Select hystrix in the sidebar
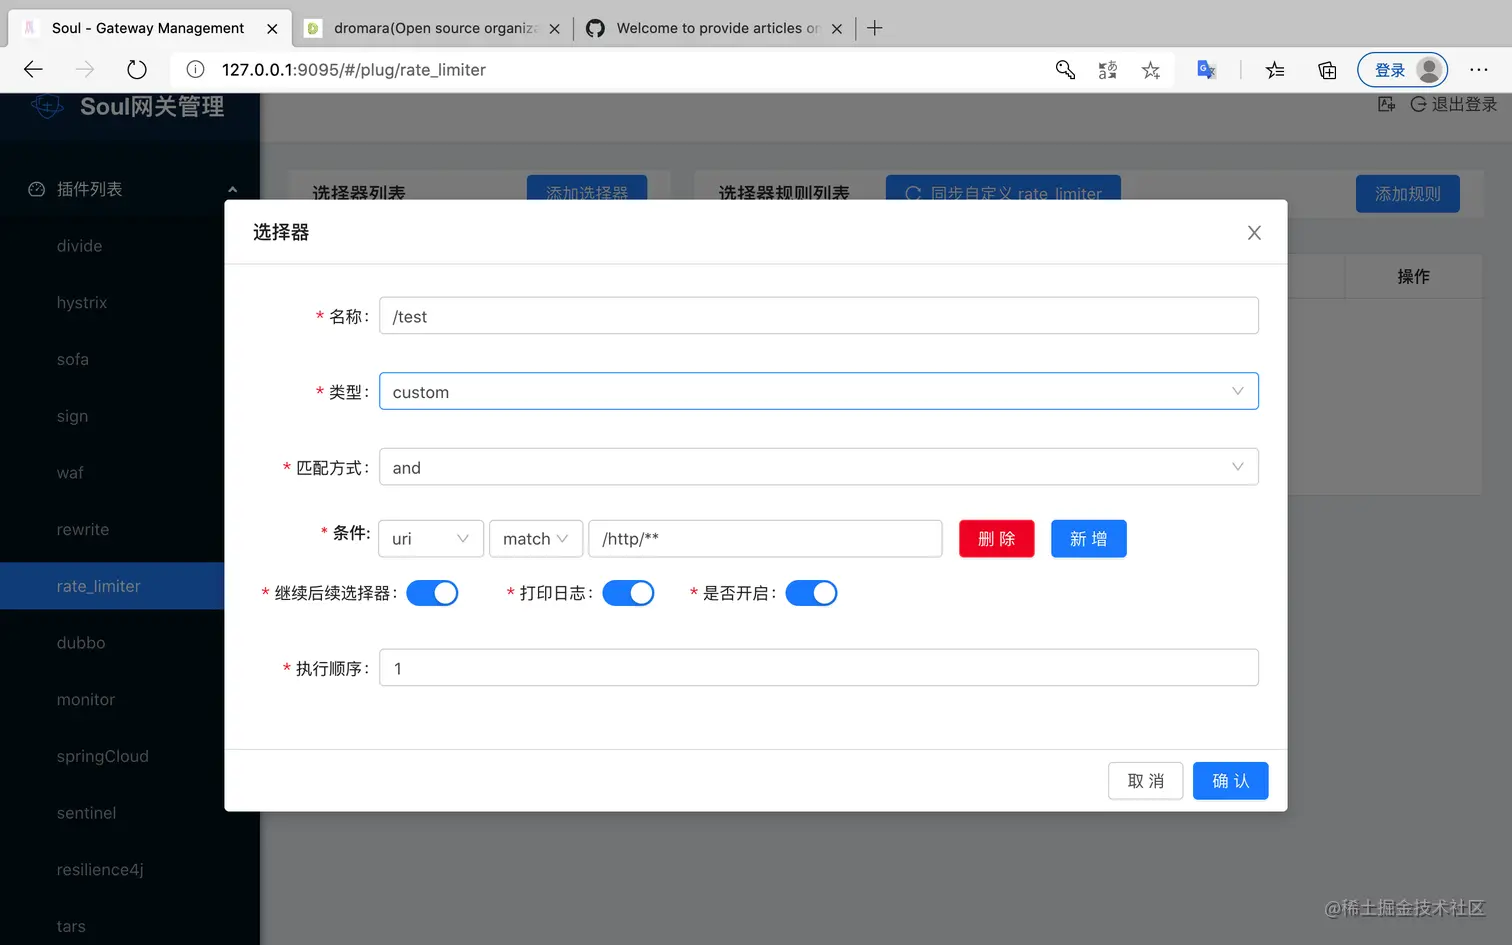The image size is (1512, 945). 82,303
